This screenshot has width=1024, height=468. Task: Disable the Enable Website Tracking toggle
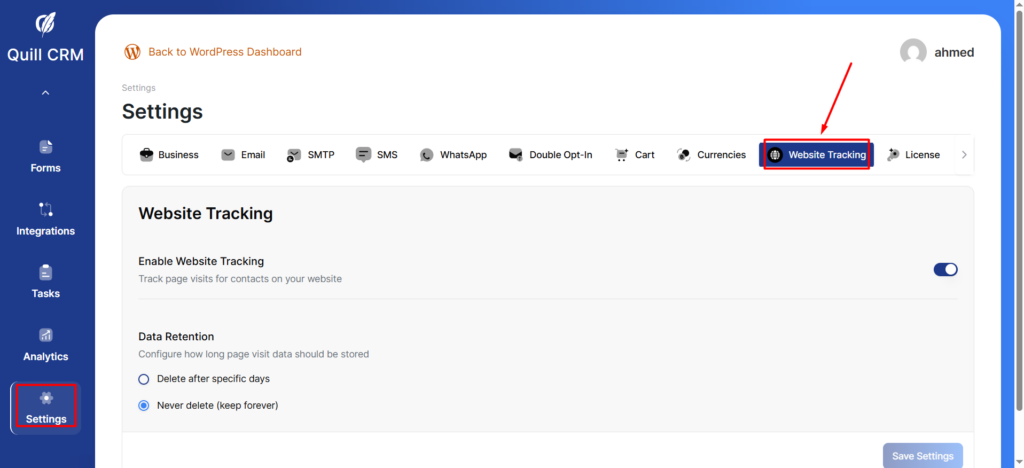tap(945, 269)
